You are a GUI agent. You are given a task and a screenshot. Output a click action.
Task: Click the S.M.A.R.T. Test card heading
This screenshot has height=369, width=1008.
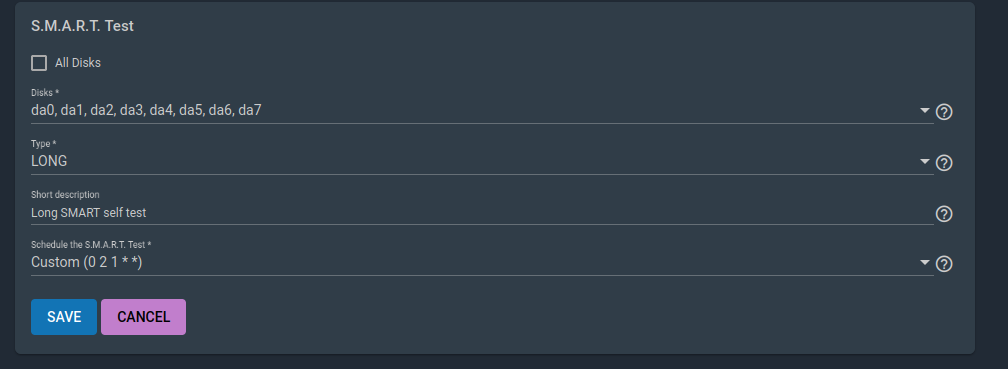(82, 26)
